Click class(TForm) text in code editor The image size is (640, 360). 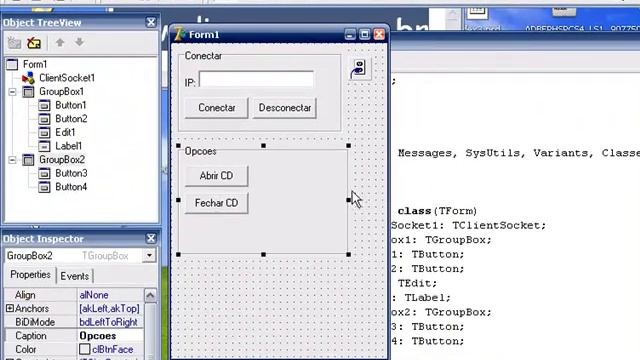pyautogui.click(x=438, y=211)
